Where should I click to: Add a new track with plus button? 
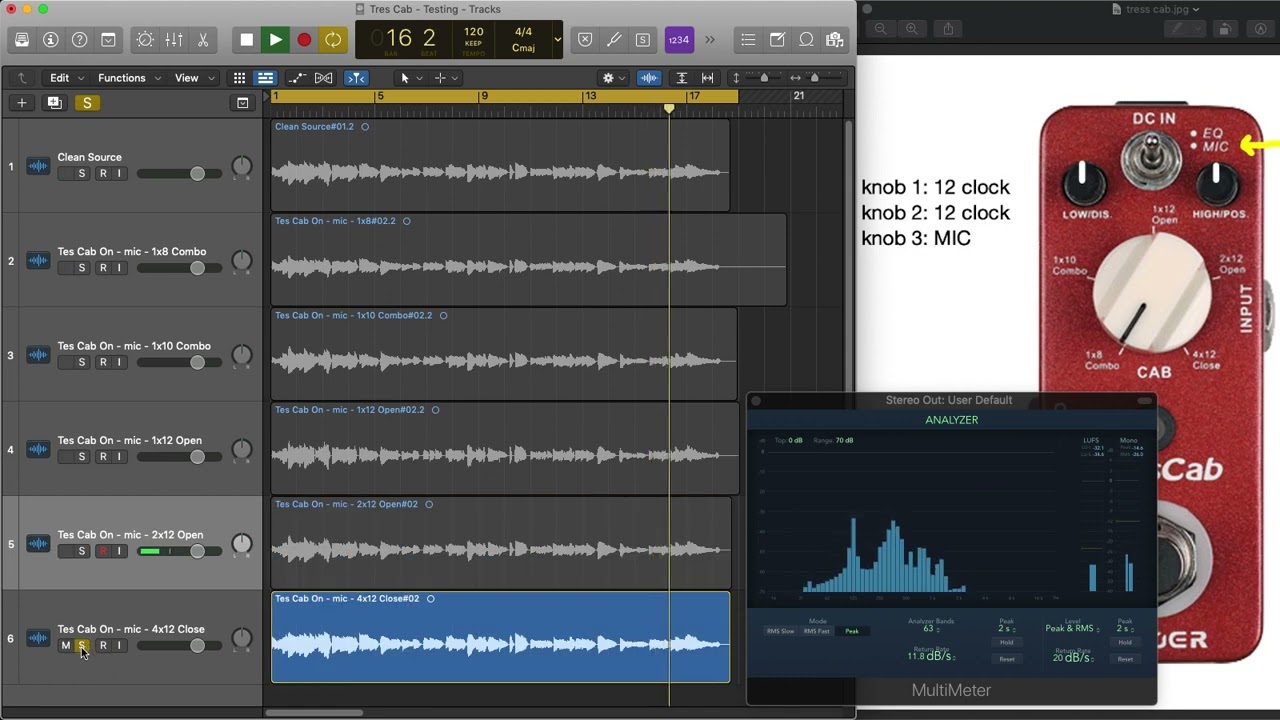[22, 103]
